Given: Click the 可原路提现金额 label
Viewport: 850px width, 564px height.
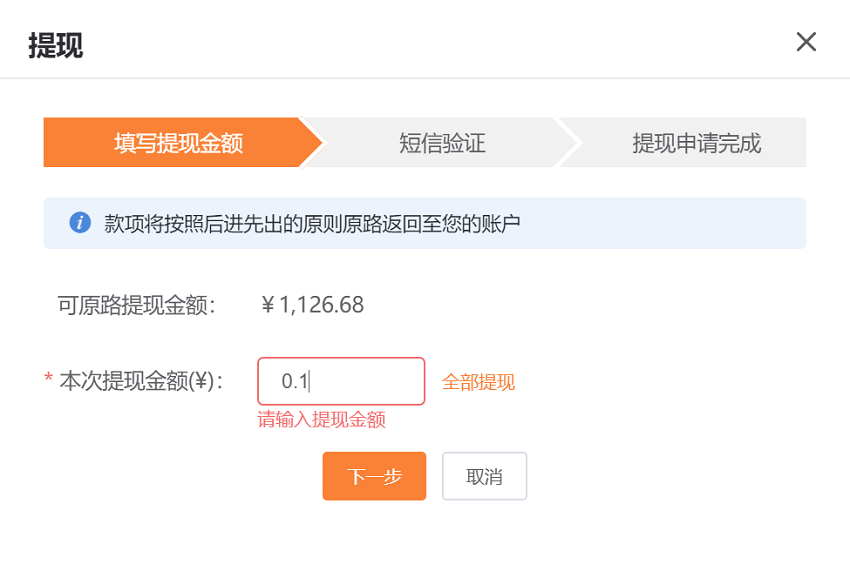Looking at the screenshot, I should (137, 305).
